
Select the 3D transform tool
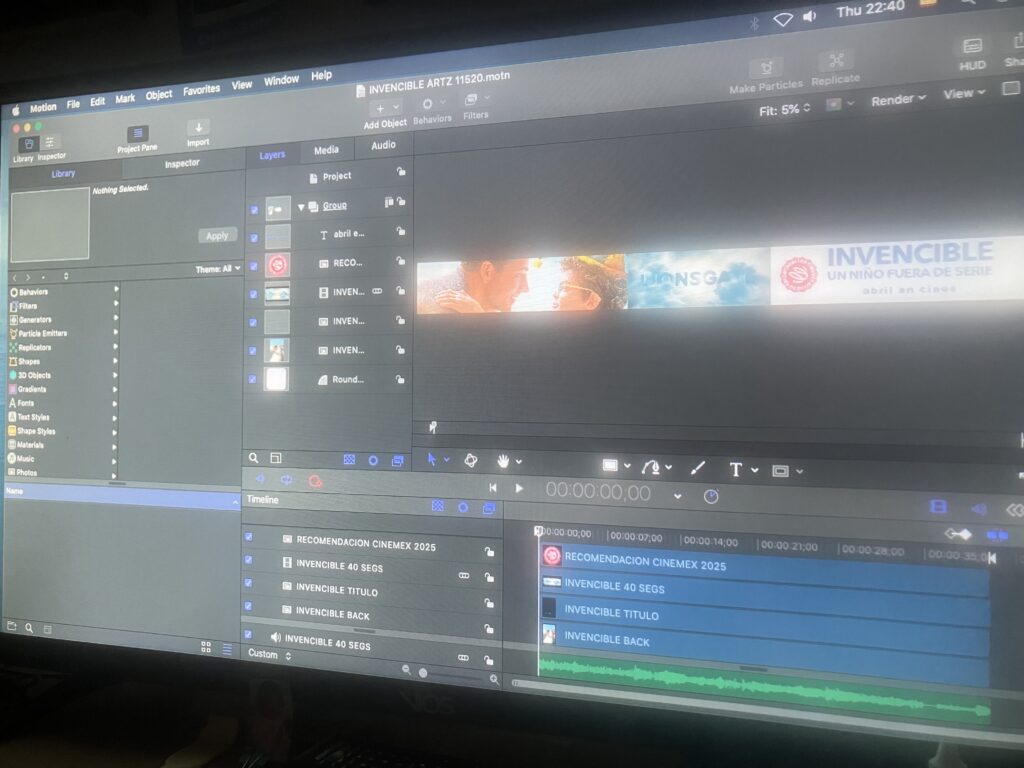tap(471, 460)
